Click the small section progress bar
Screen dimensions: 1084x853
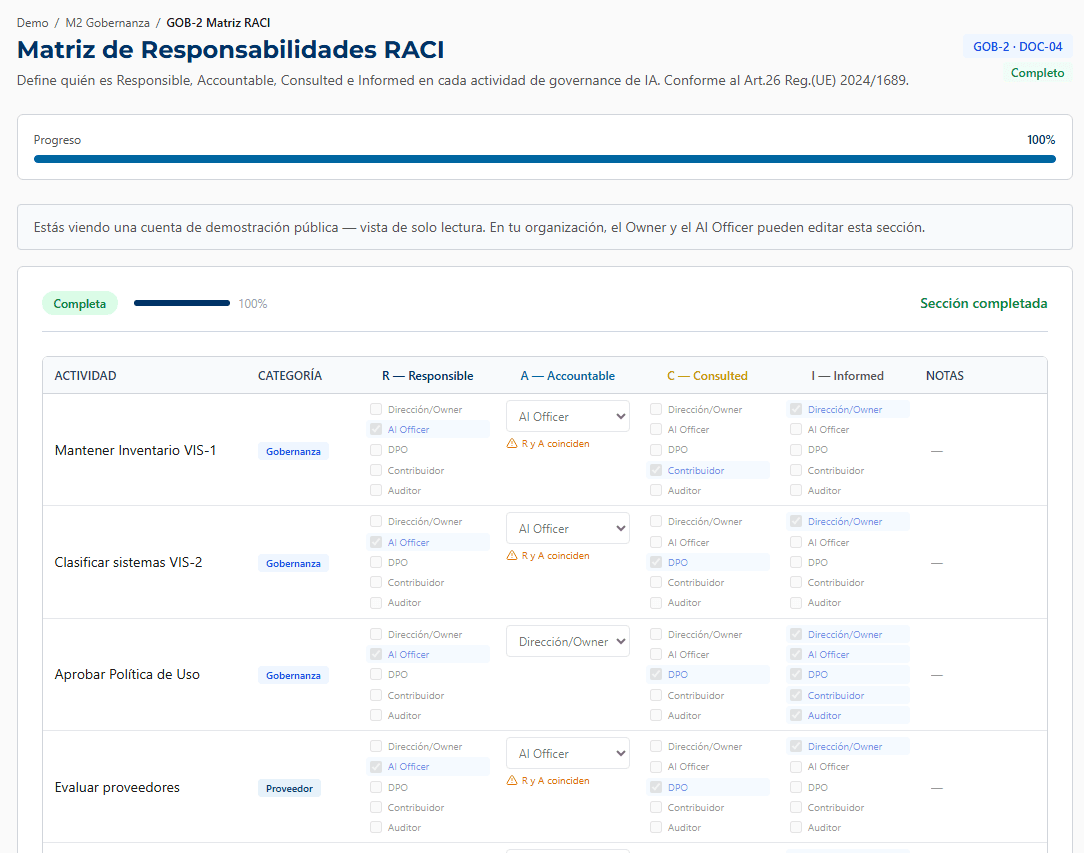coord(182,303)
